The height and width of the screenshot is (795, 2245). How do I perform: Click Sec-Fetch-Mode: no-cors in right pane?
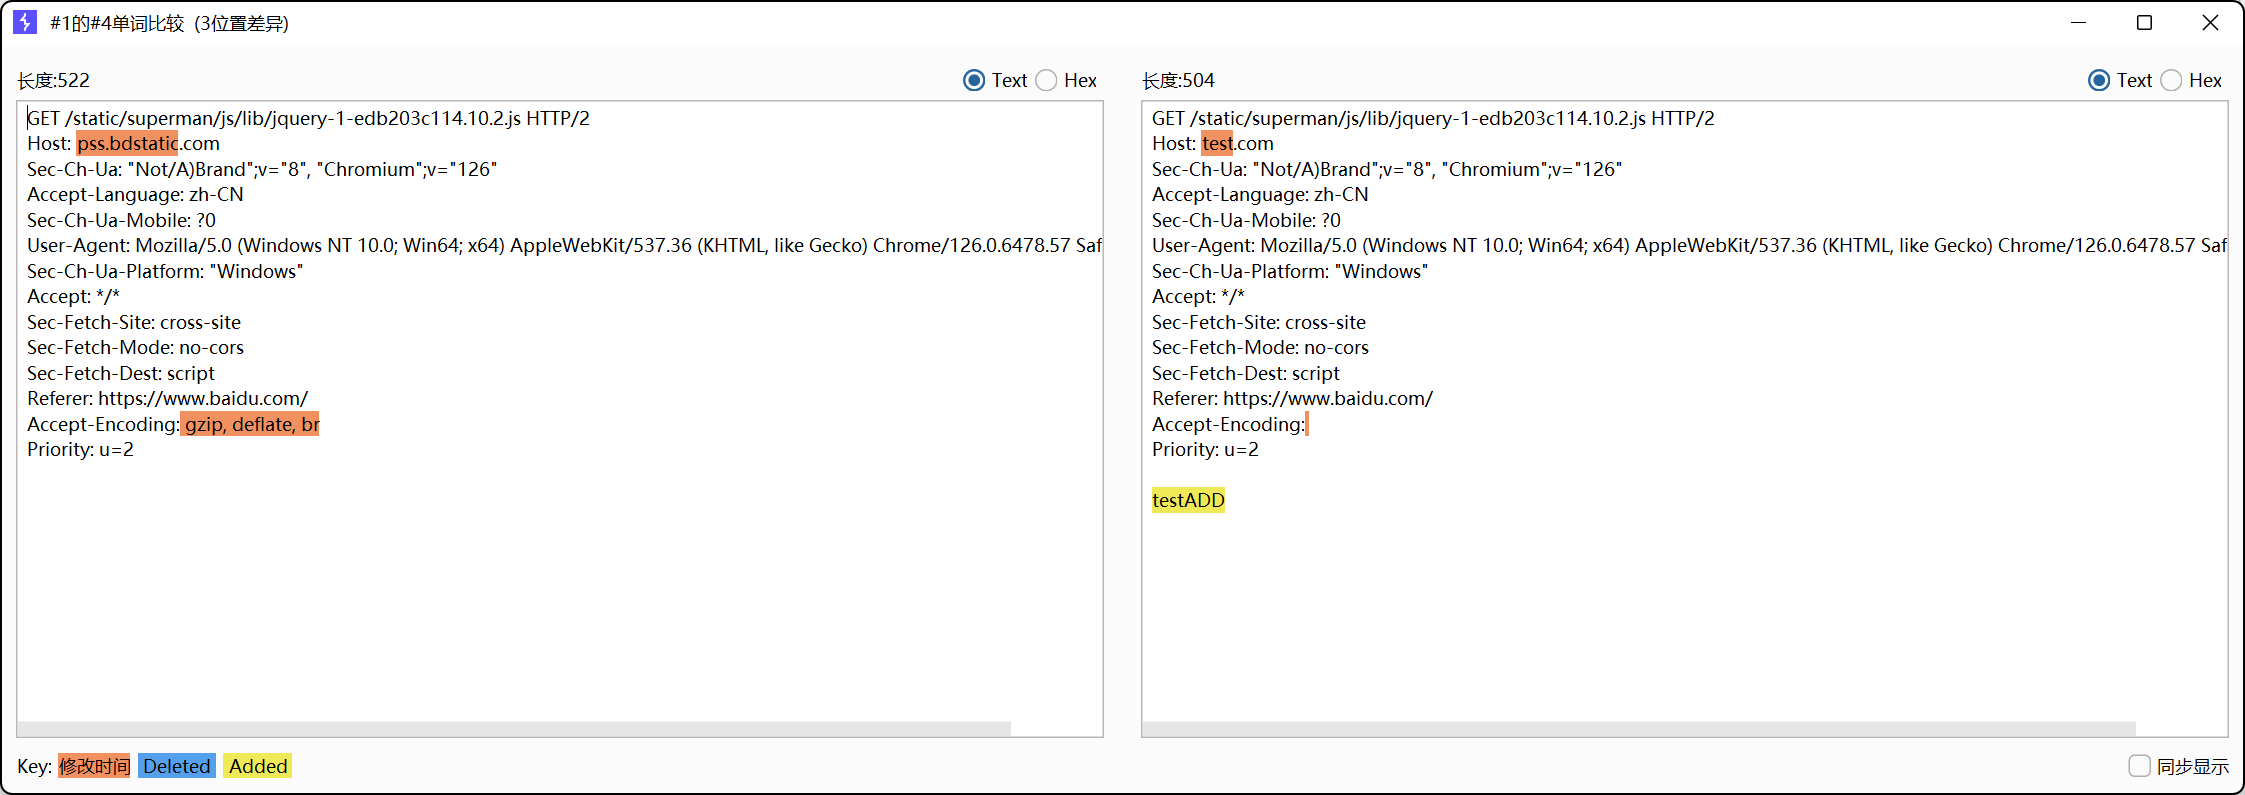pyautogui.click(x=1260, y=347)
